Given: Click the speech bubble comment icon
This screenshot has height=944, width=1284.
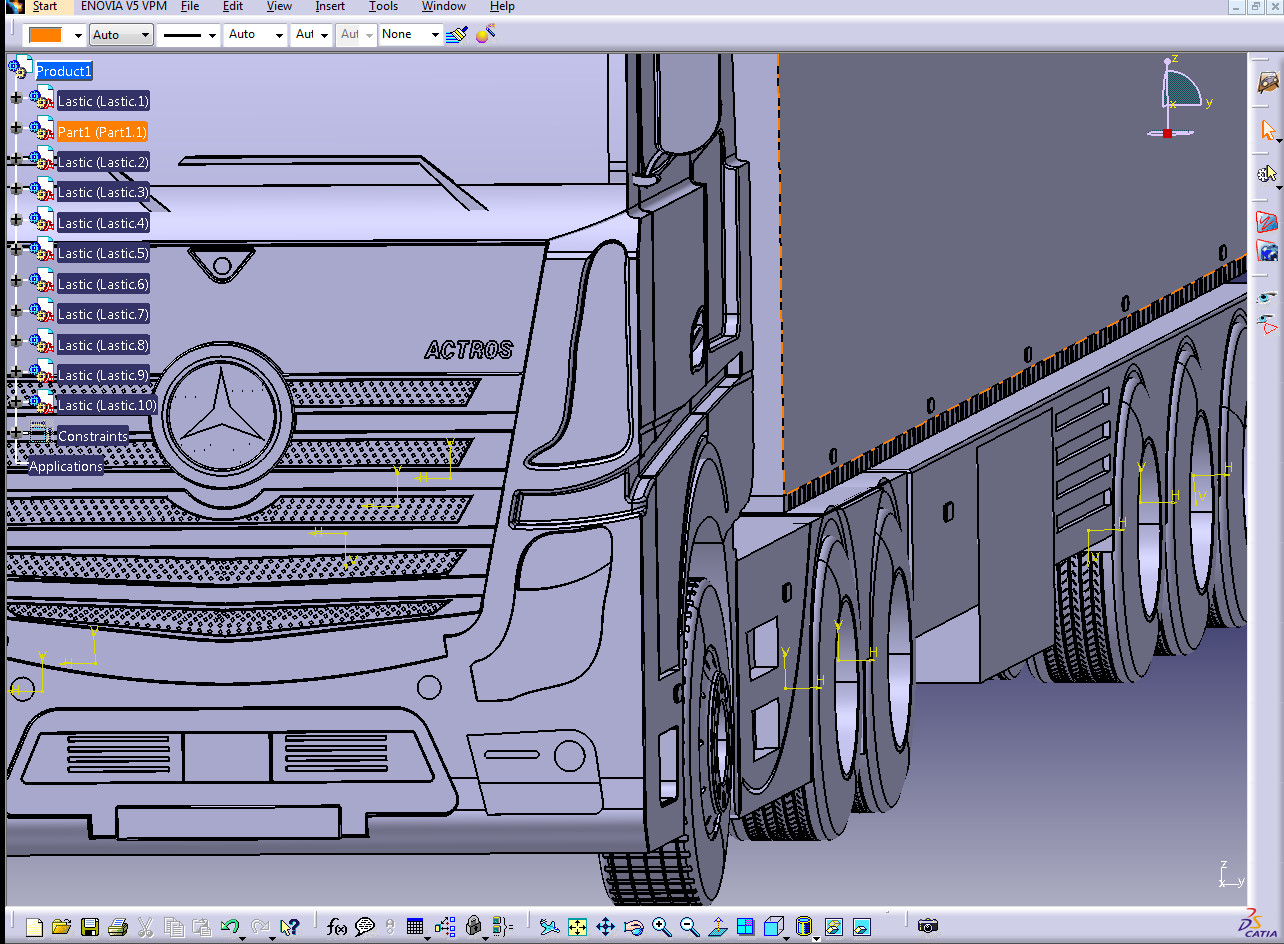Looking at the screenshot, I should coord(365,927).
